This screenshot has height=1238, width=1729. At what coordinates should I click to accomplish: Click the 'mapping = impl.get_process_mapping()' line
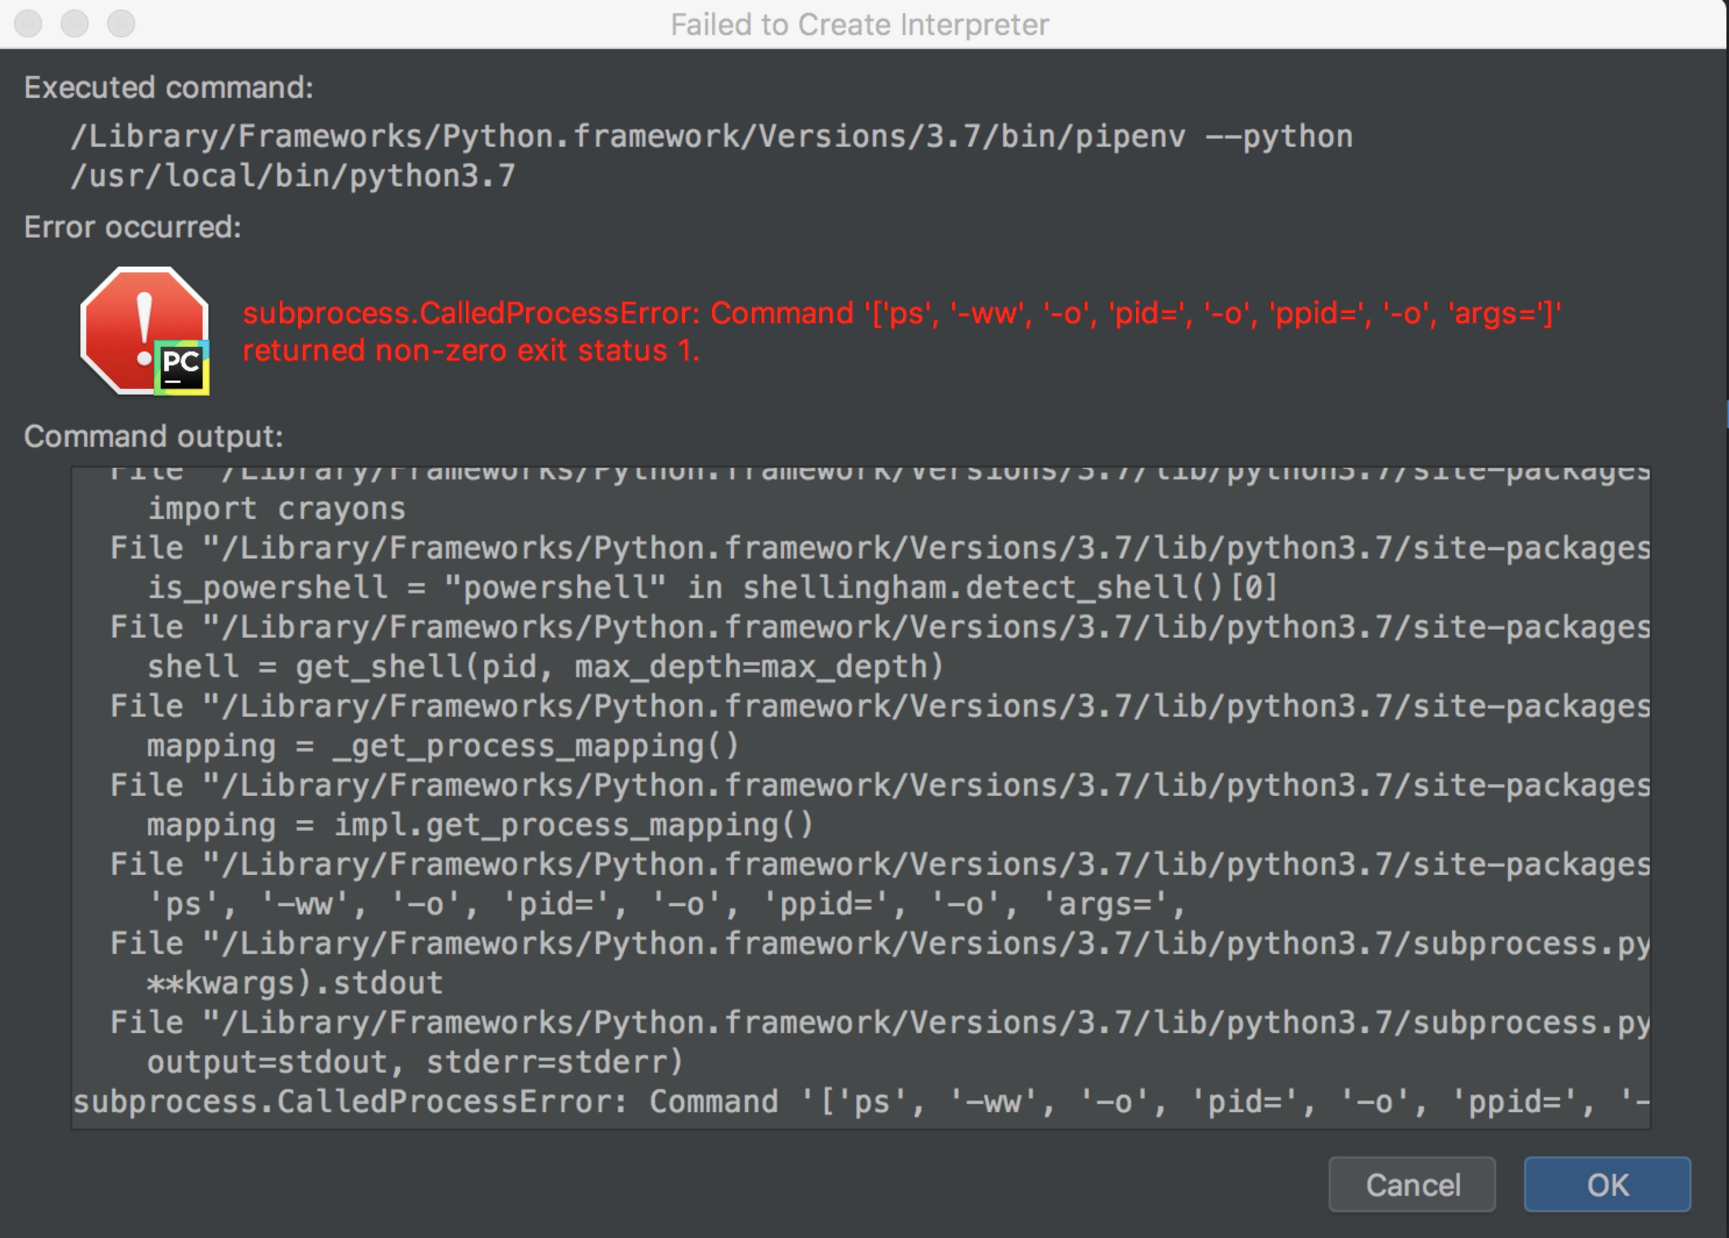click(480, 825)
